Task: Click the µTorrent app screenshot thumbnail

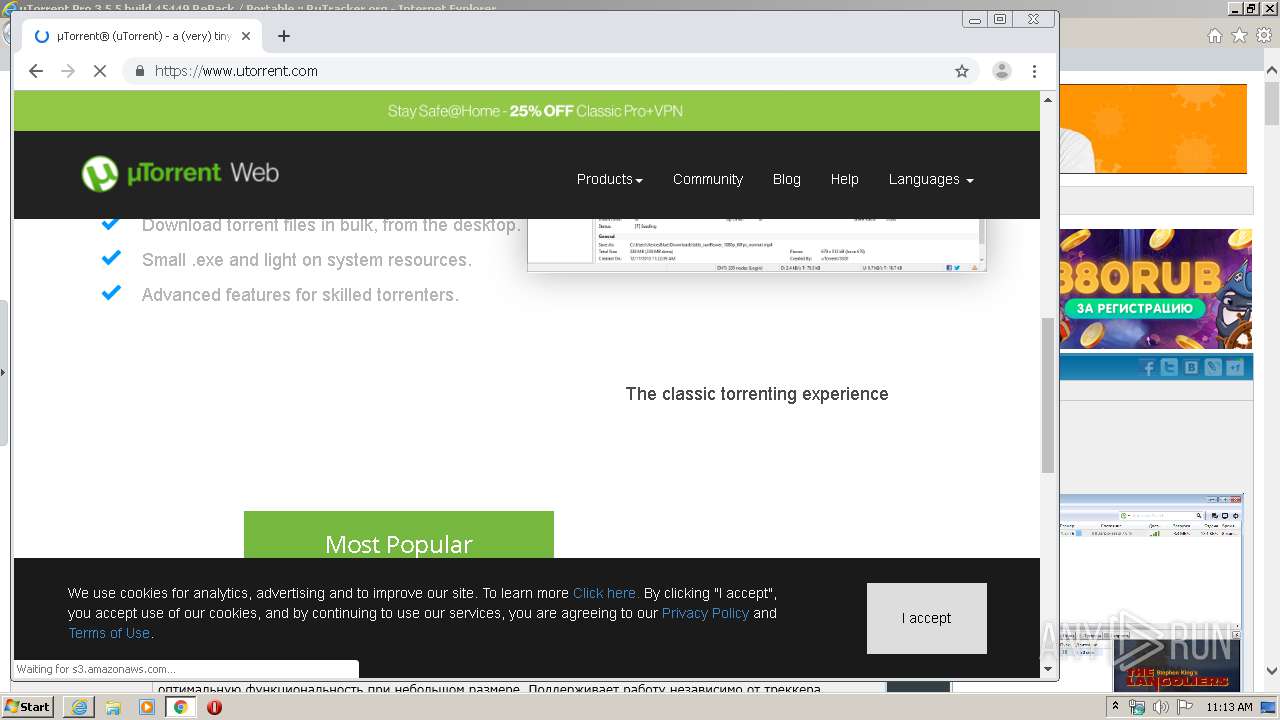Action: [x=757, y=245]
